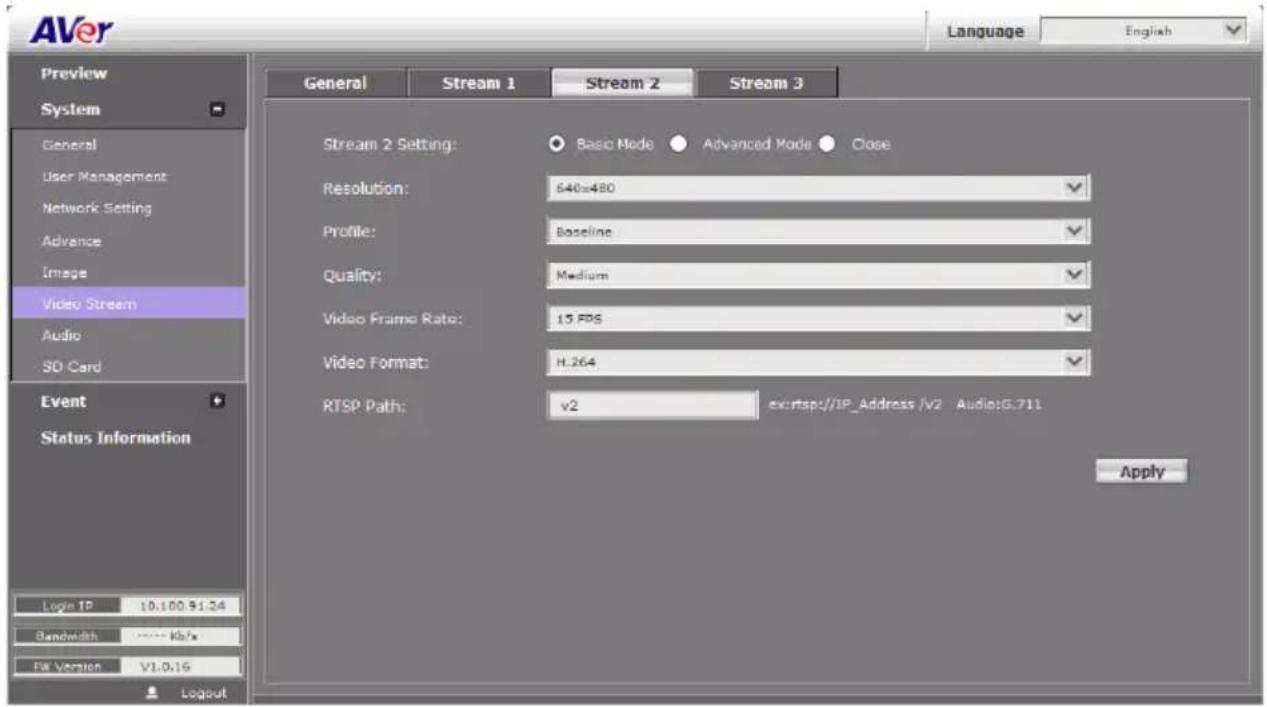The image size is (1267, 707).
Task: Open the Quality dropdown
Action: coord(818,275)
